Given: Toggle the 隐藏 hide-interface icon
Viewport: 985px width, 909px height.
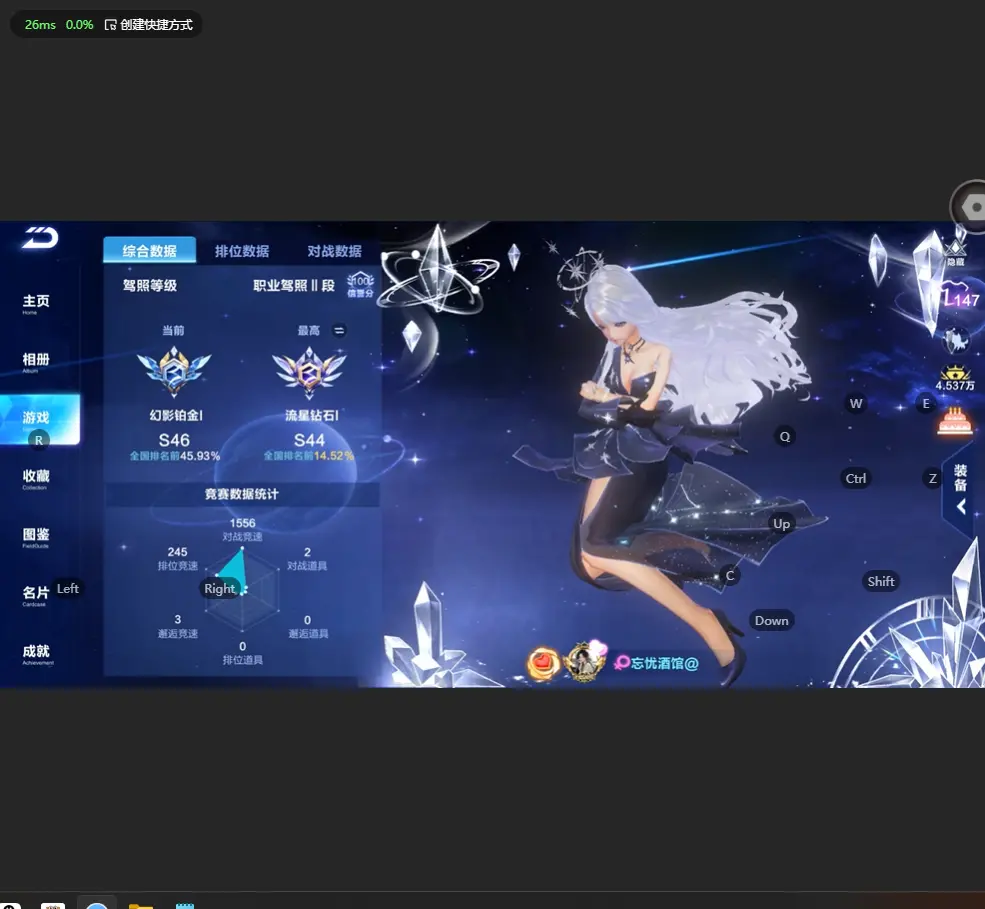Looking at the screenshot, I should [x=955, y=253].
